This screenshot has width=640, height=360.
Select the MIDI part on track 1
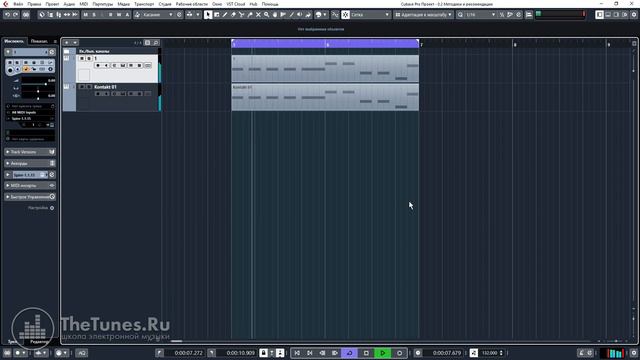(x=325, y=69)
